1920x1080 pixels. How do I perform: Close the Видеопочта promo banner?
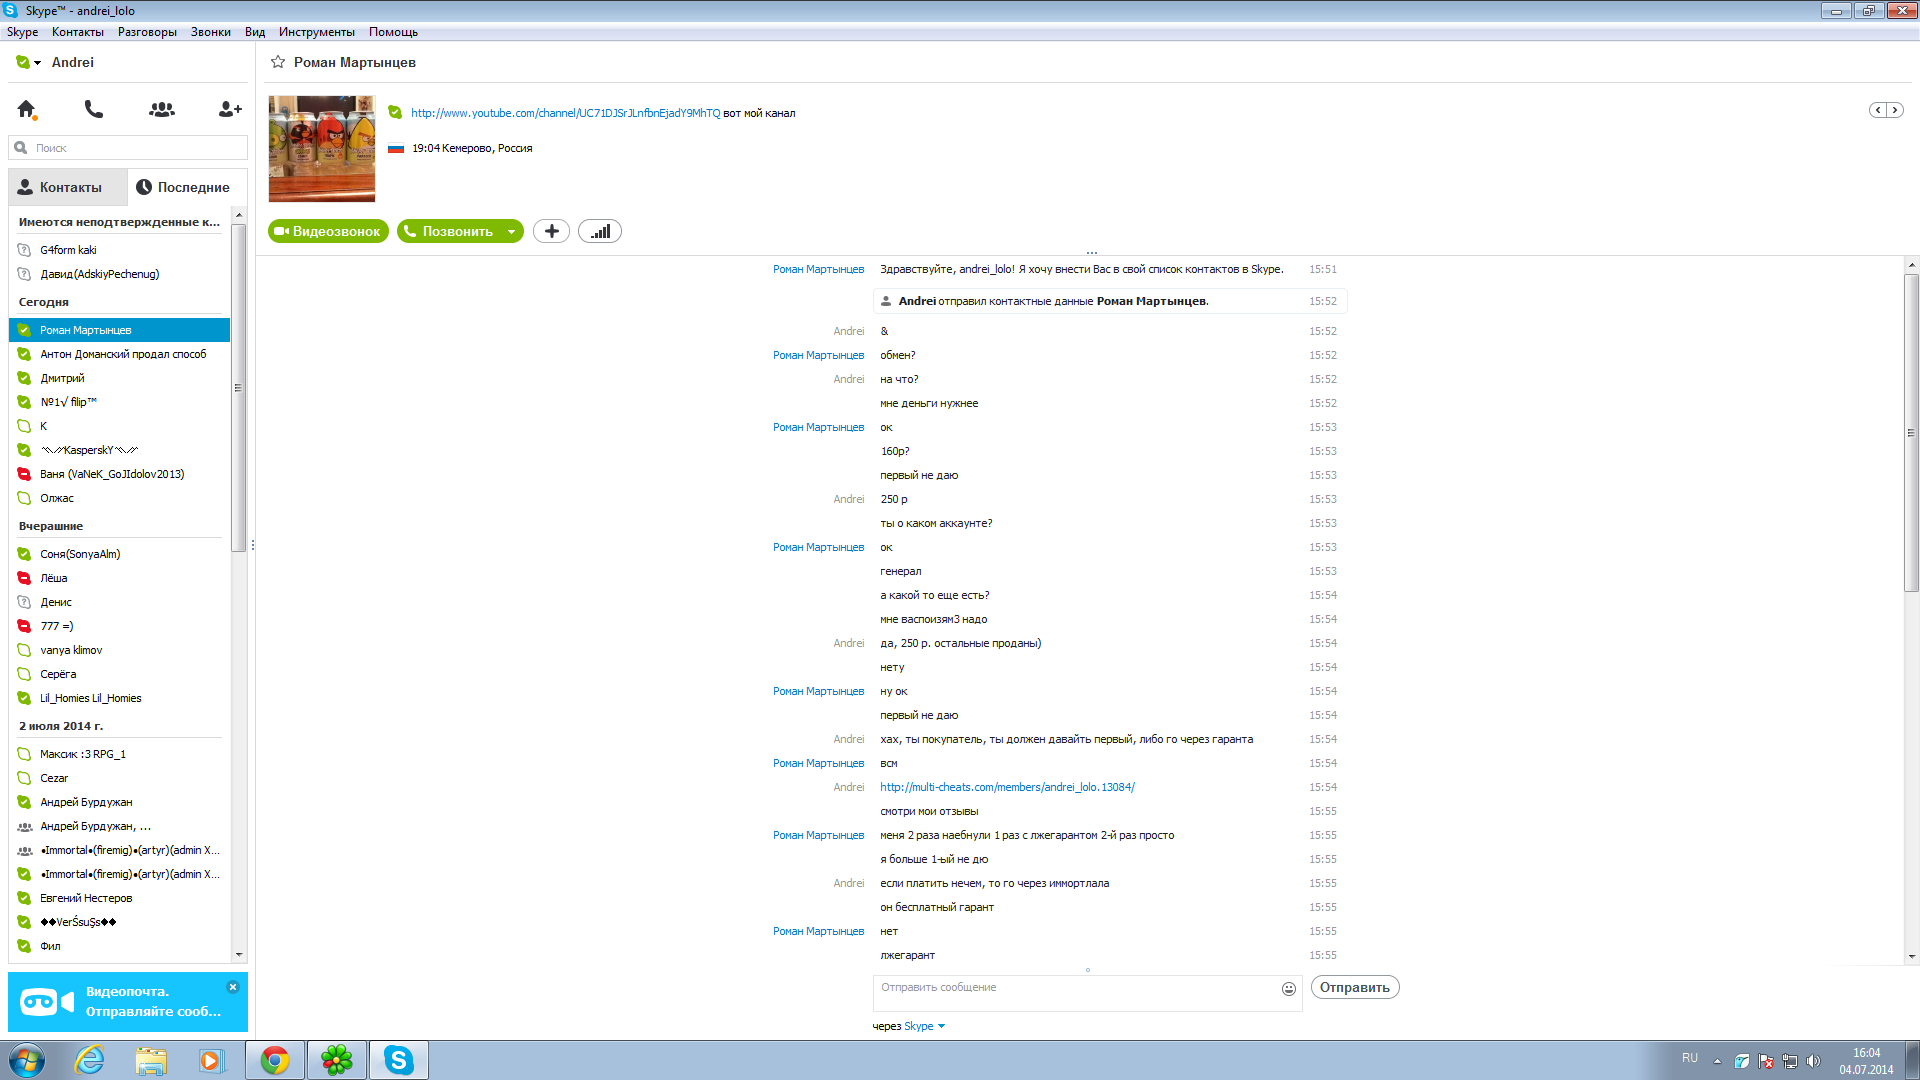pos(233,987)
